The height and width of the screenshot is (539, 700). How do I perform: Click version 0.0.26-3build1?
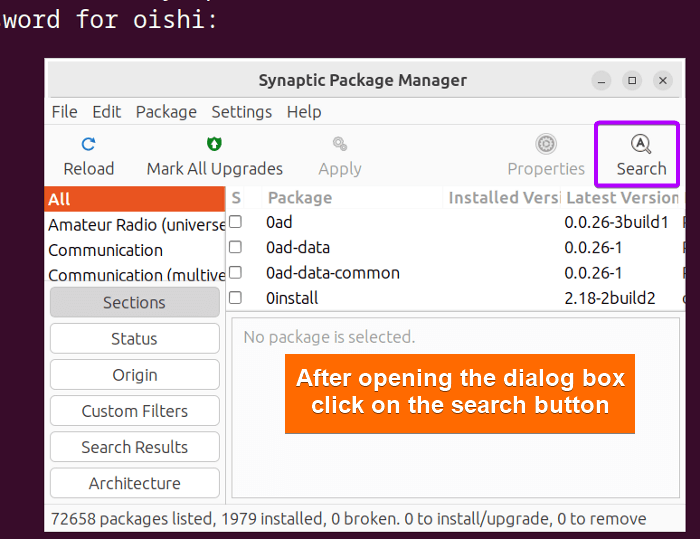[616, 222]
